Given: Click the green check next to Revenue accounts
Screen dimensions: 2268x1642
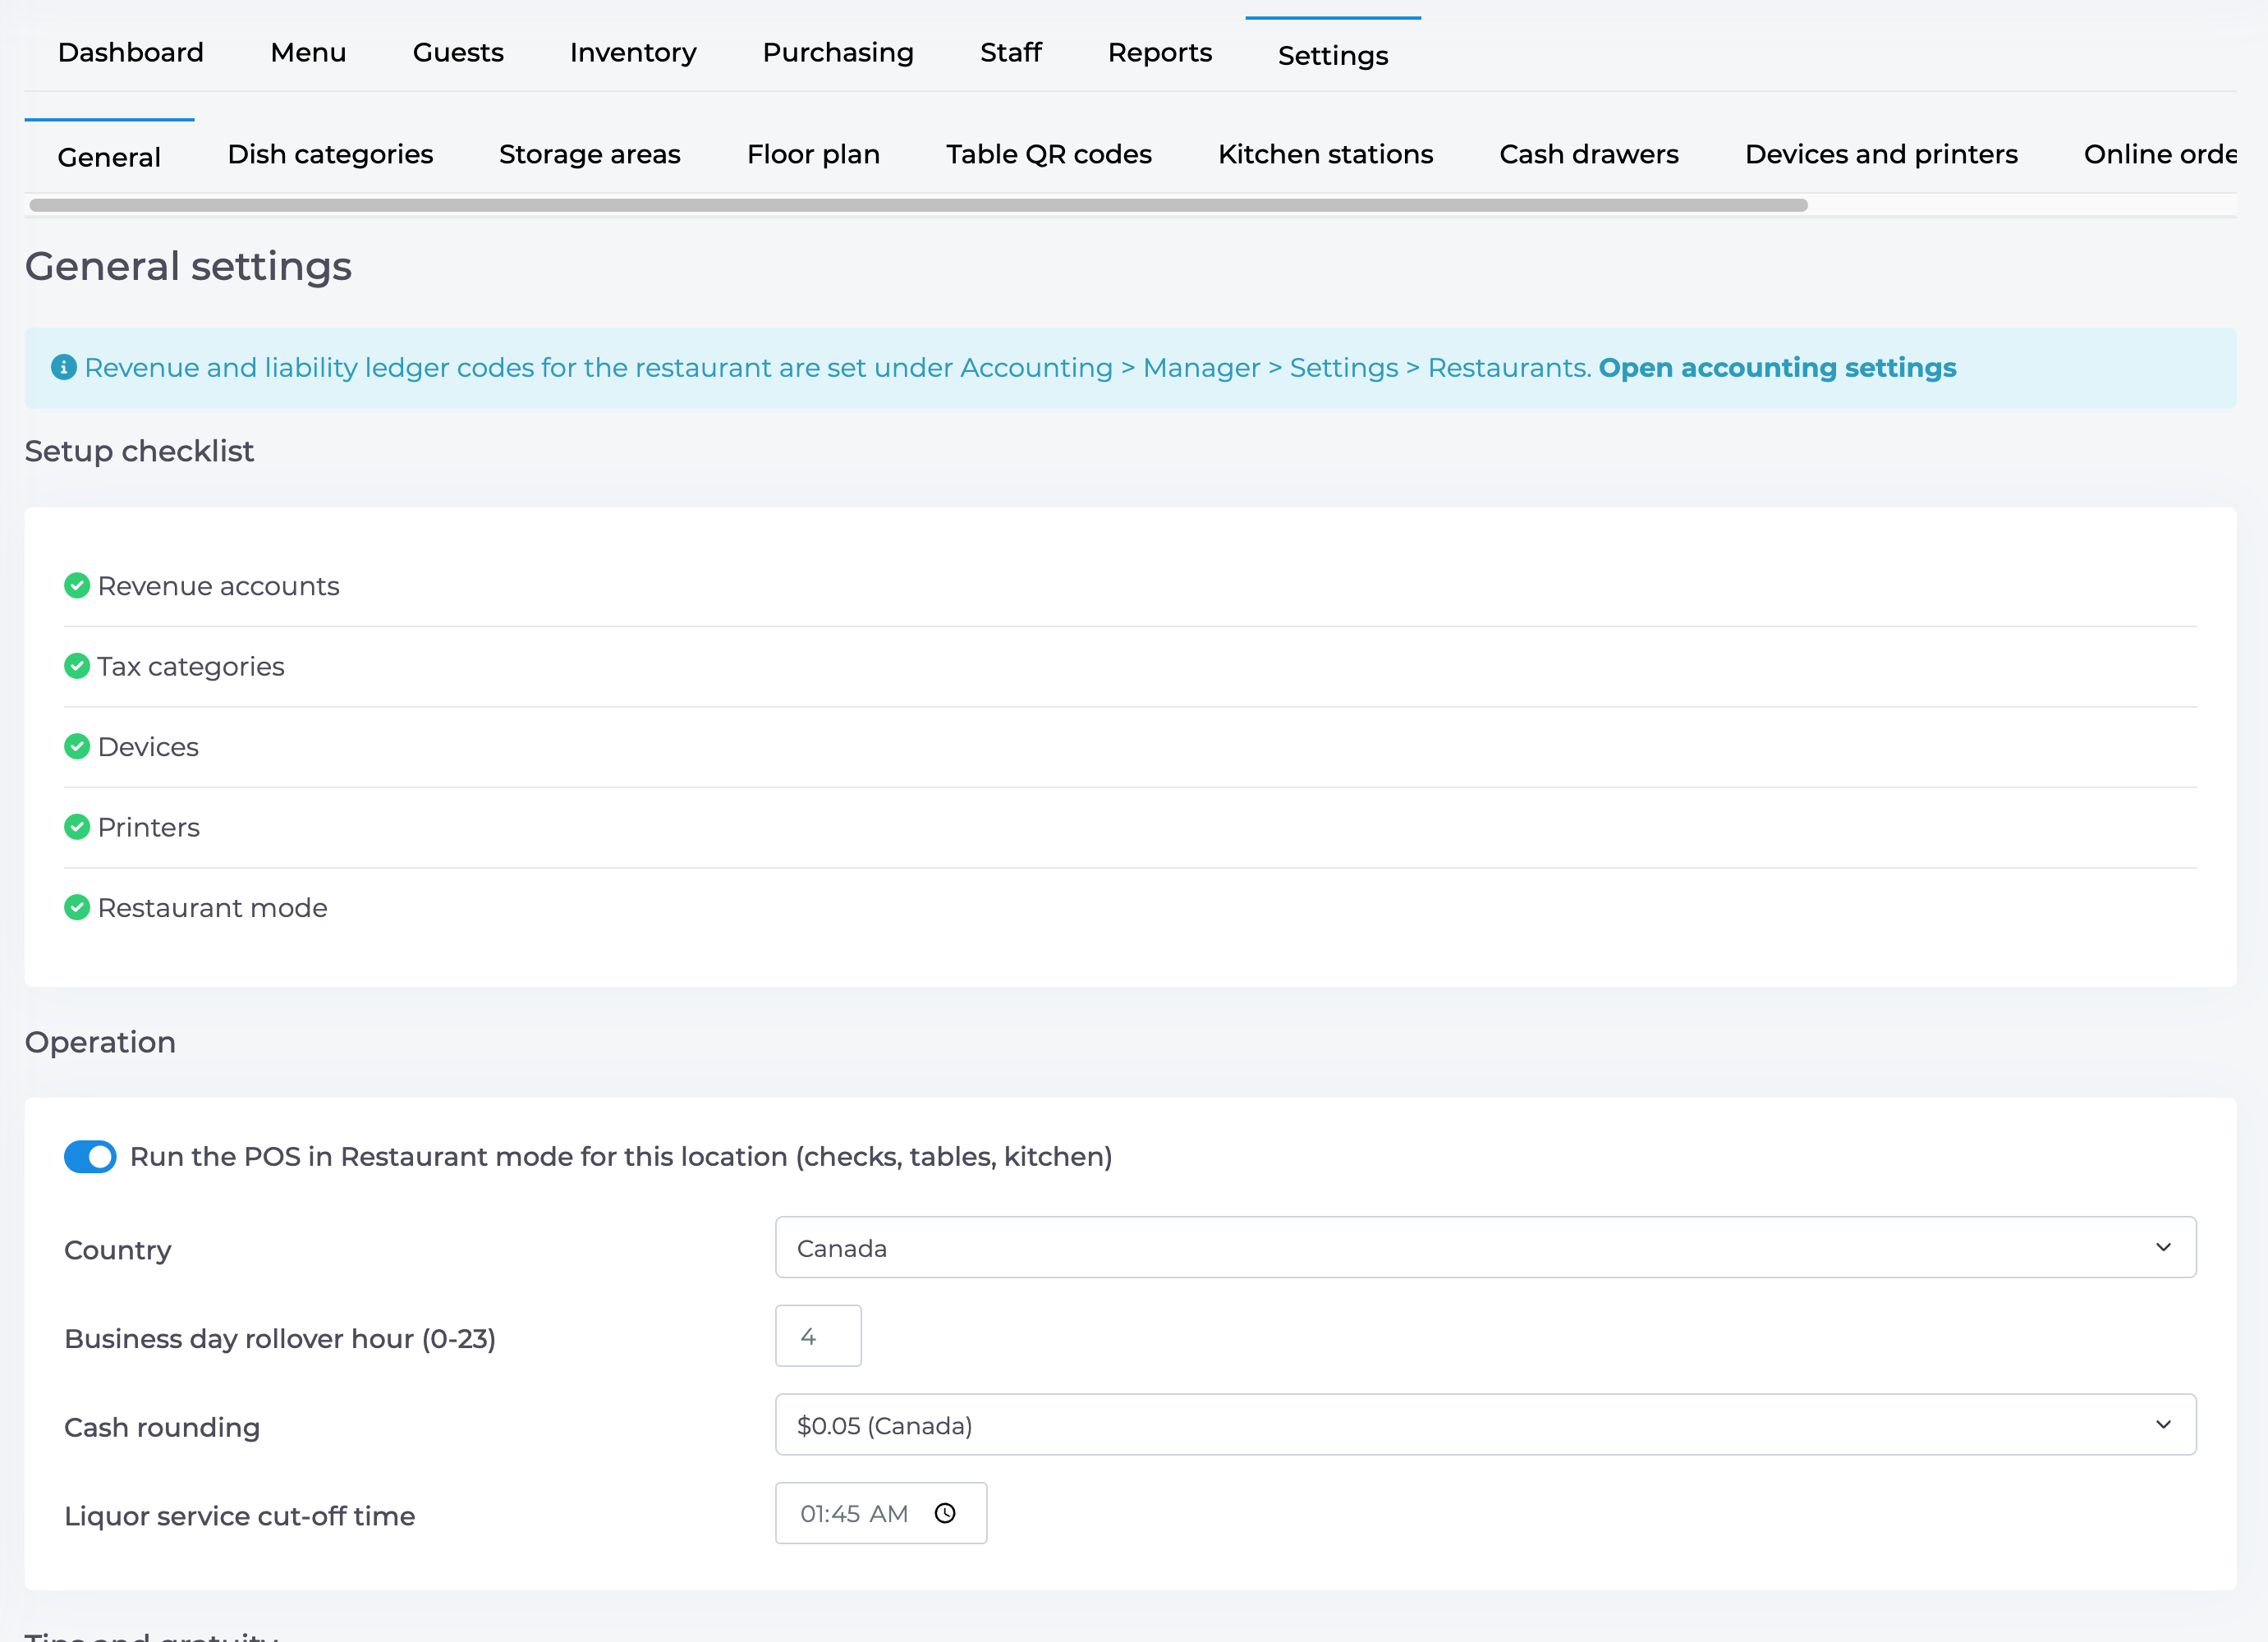Looking at the screenshot, I should click(x=77, y=586).
